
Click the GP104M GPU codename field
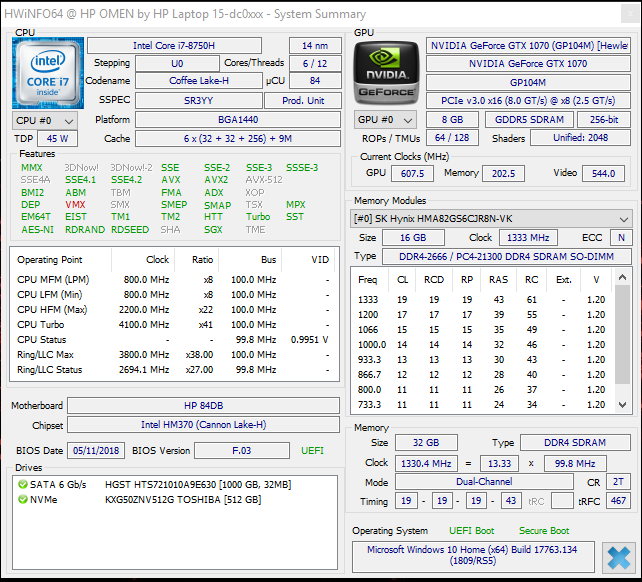528,82
